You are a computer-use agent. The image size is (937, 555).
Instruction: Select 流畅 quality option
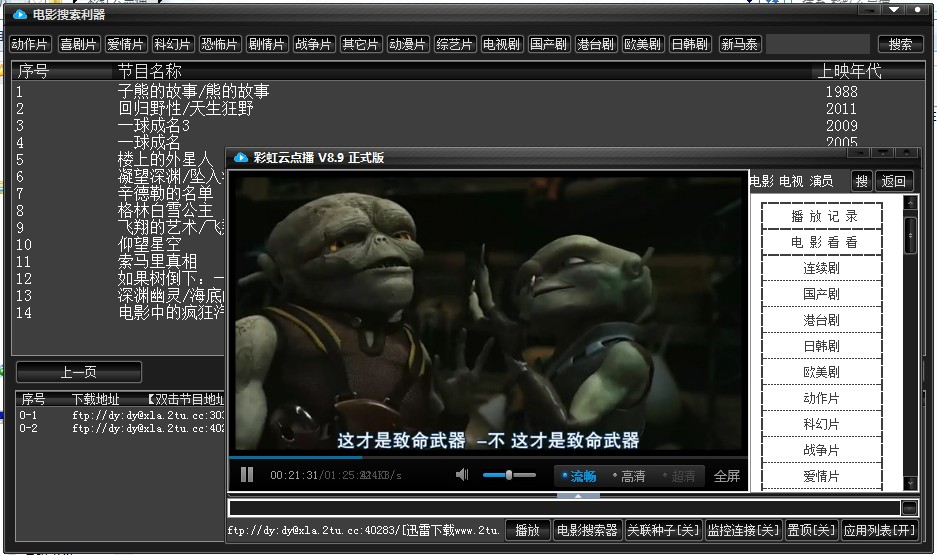579,476
